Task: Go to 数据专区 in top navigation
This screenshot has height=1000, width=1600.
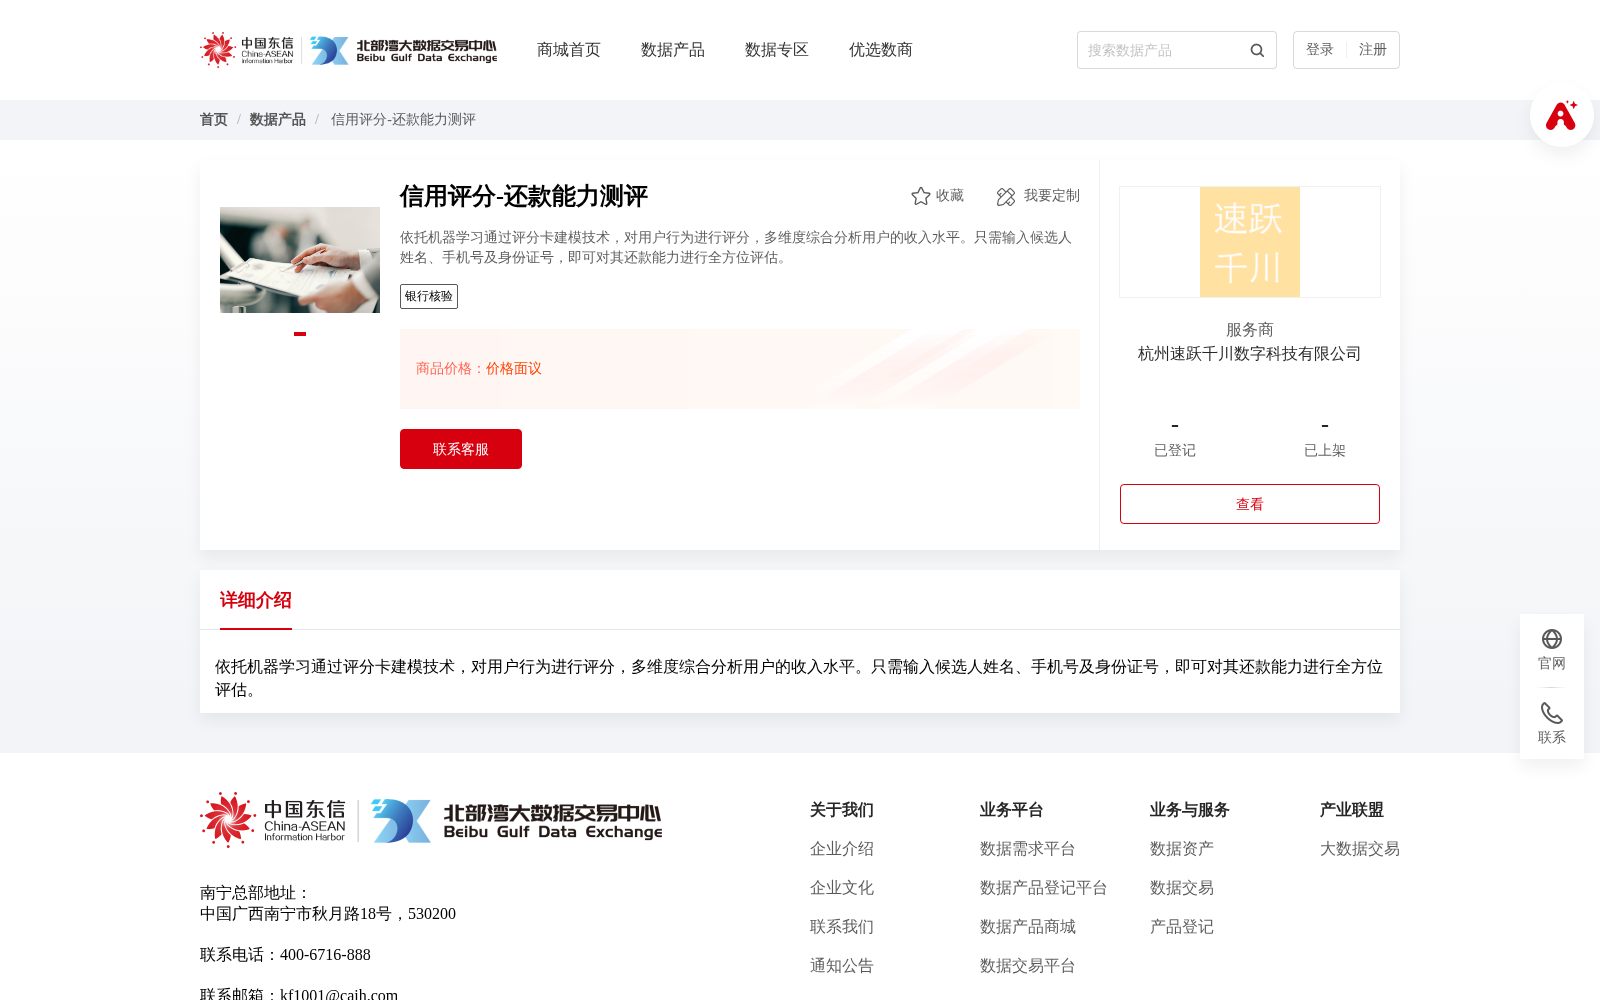Action: pos(777,50)
